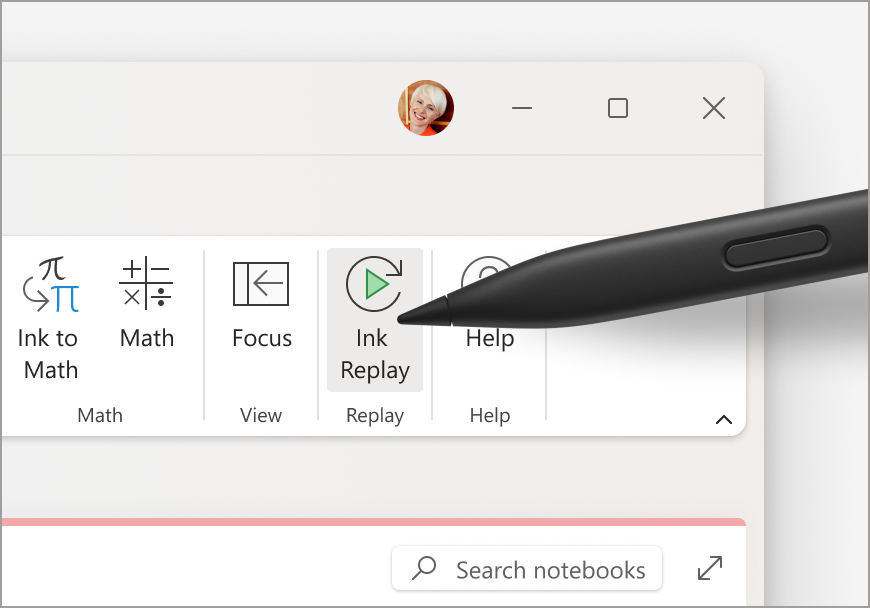Click the diagonal double-arrow expand icon
The width and height of the screenshot is (870, 608).
click(x=709, y=569)
